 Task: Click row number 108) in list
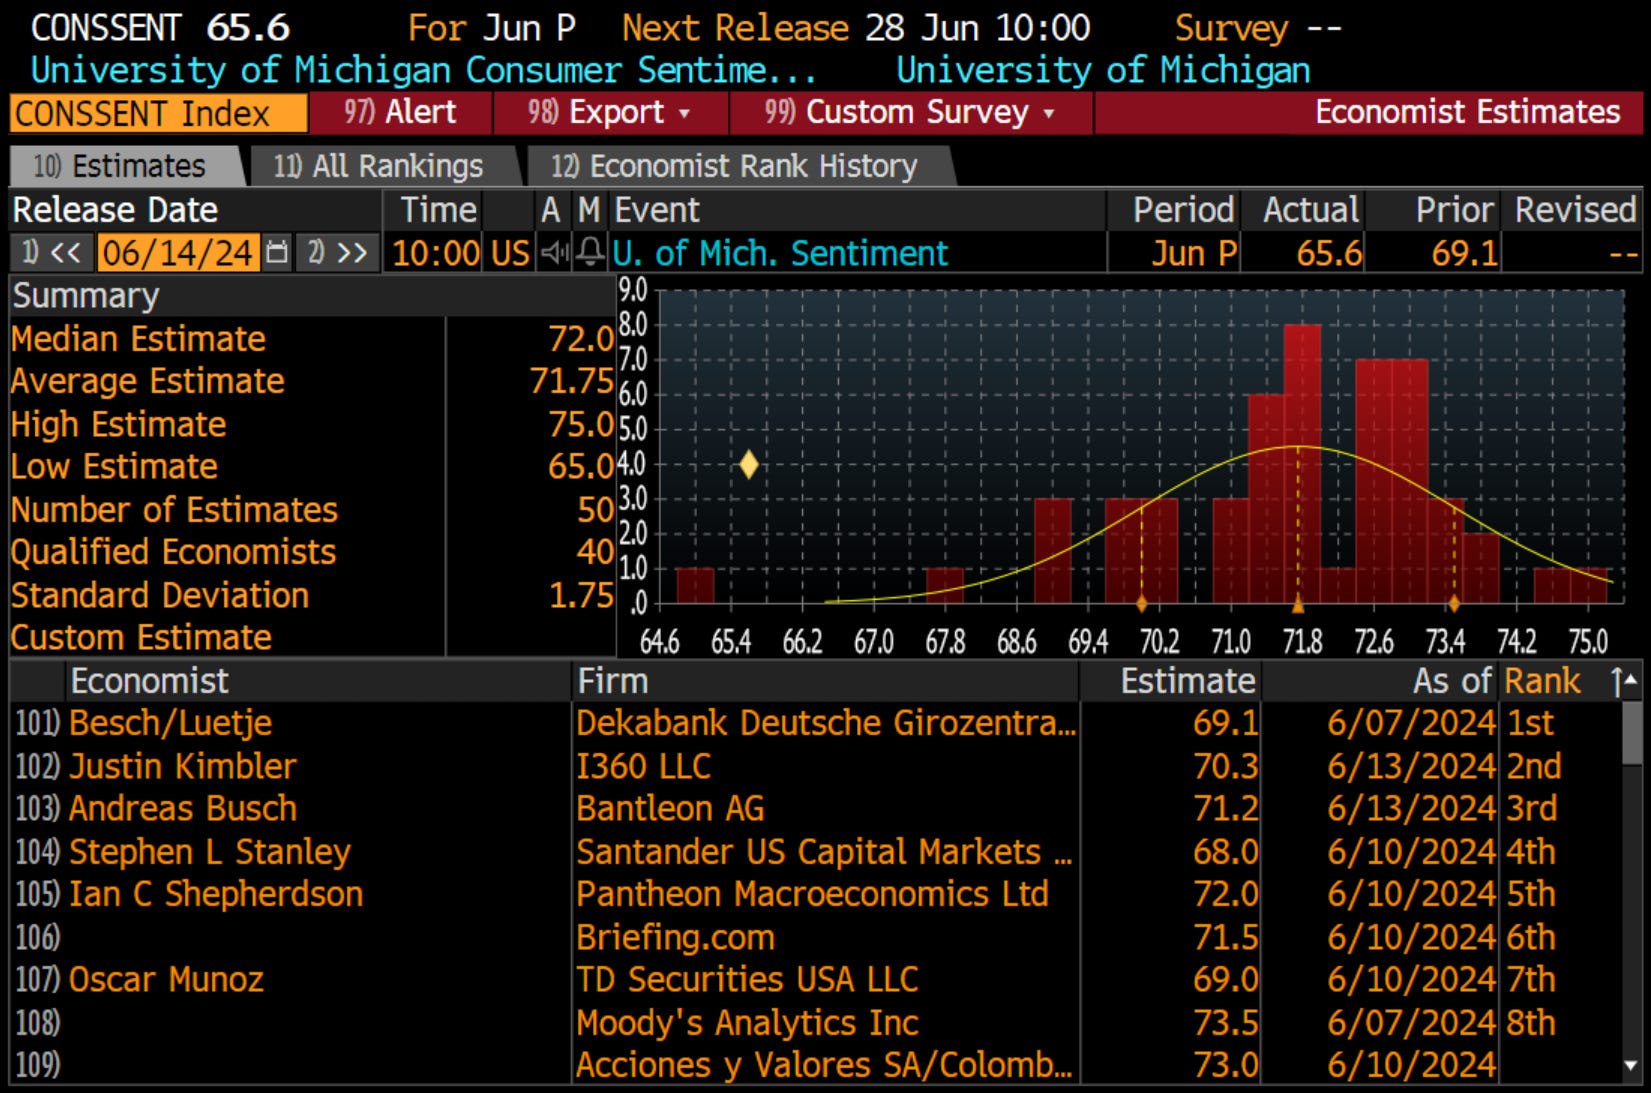coord(37,1023)
